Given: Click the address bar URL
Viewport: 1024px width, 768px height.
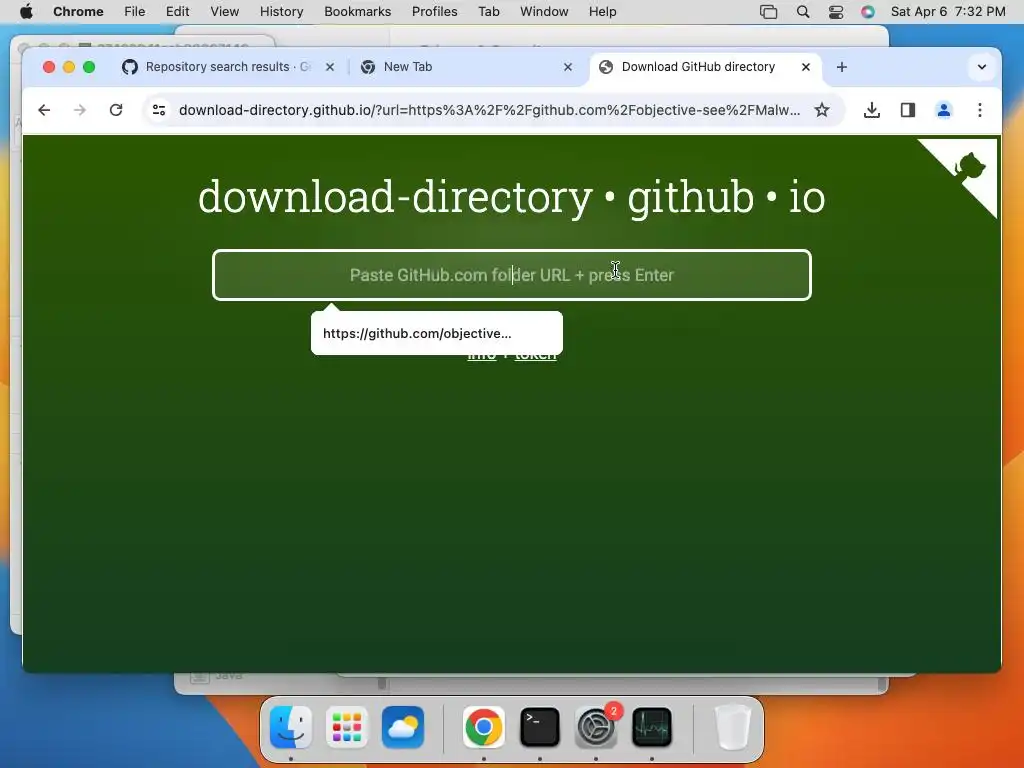Looking at the screenshot, I should click(489, 110).
